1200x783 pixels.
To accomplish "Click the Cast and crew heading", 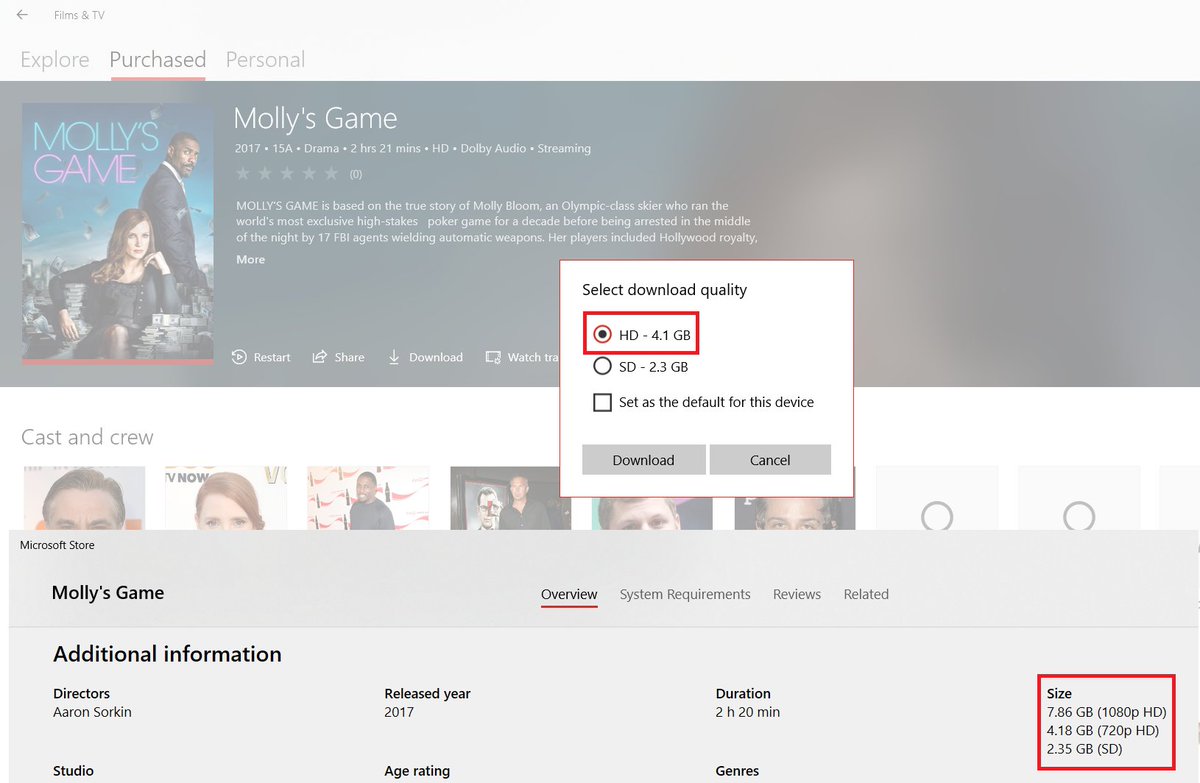I will (87, 437).
